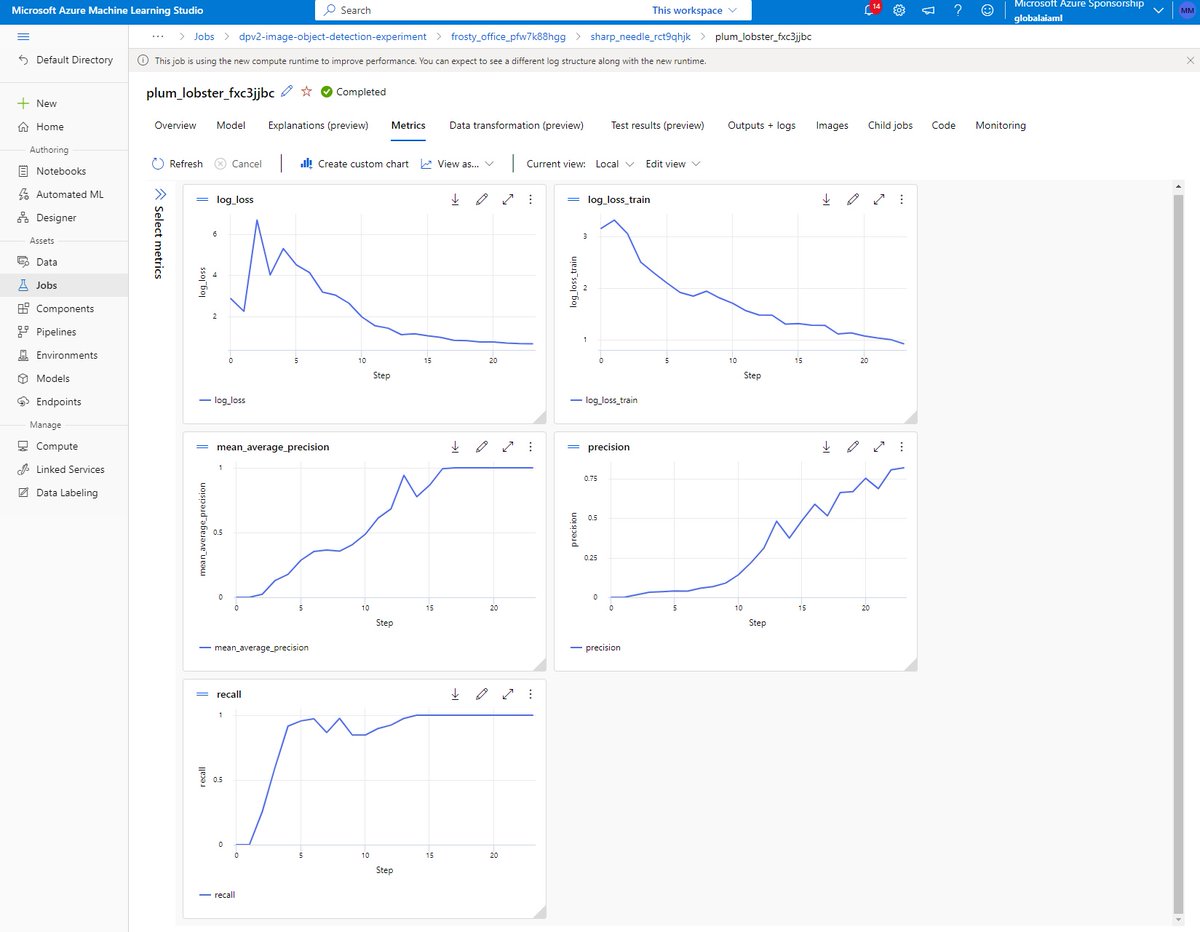The image size is (1200, 932).
Task: Open the Child jobs tab
Action: tap(890, 125)
